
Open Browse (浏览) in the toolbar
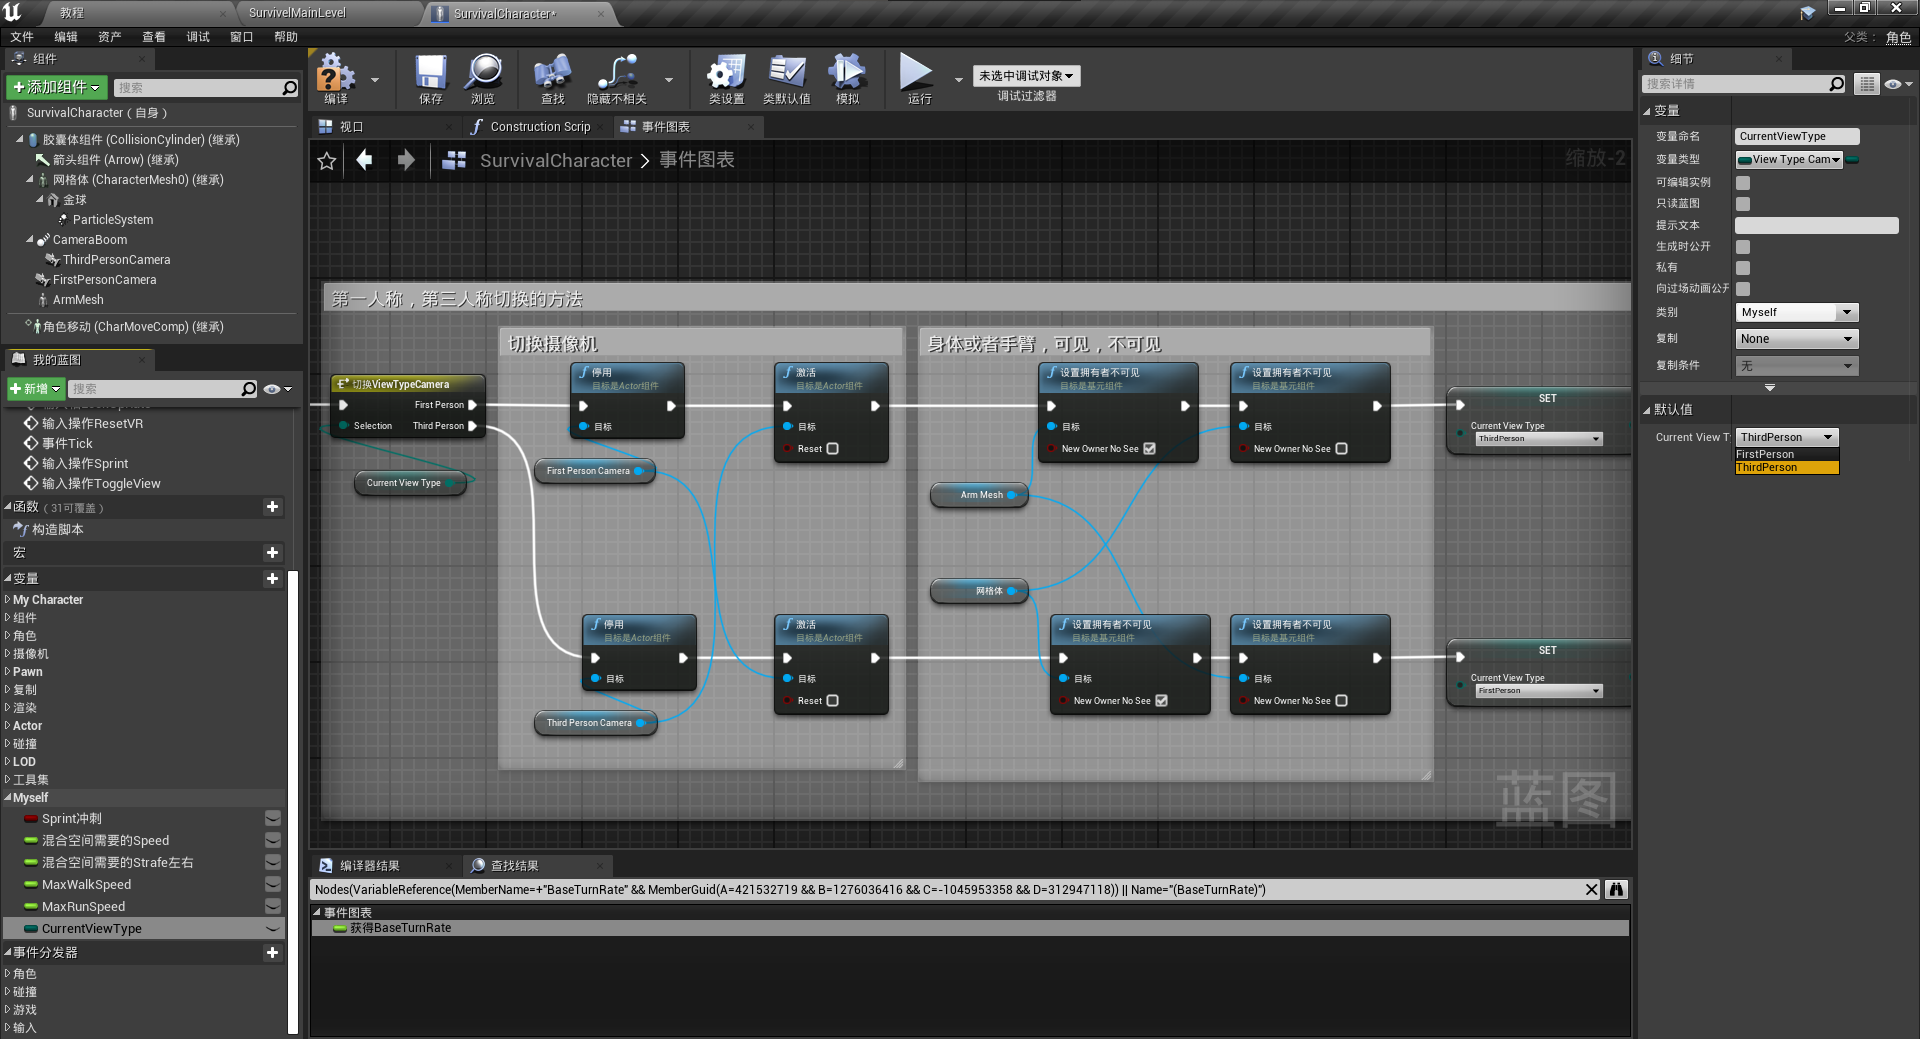click(x=484, y=78)
